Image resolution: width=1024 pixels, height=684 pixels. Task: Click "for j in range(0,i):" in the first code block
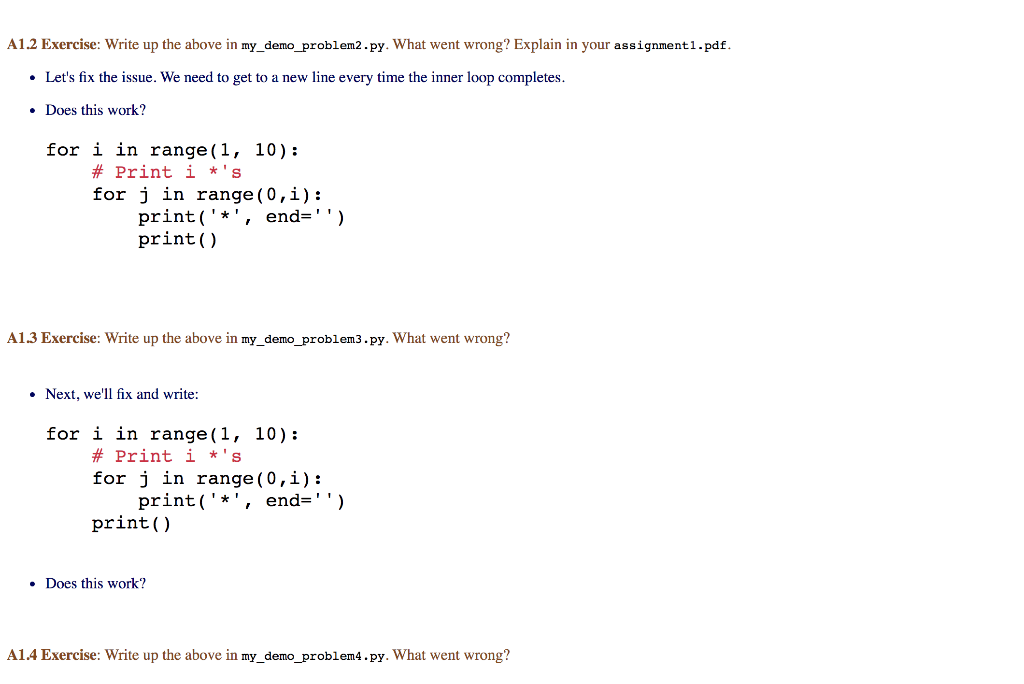pos(207,195)
